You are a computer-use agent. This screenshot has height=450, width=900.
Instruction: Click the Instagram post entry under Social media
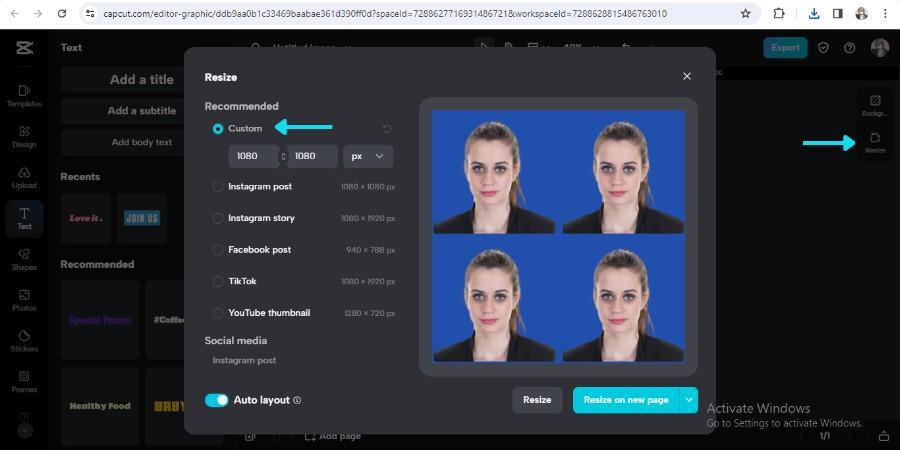pos(244,360)
